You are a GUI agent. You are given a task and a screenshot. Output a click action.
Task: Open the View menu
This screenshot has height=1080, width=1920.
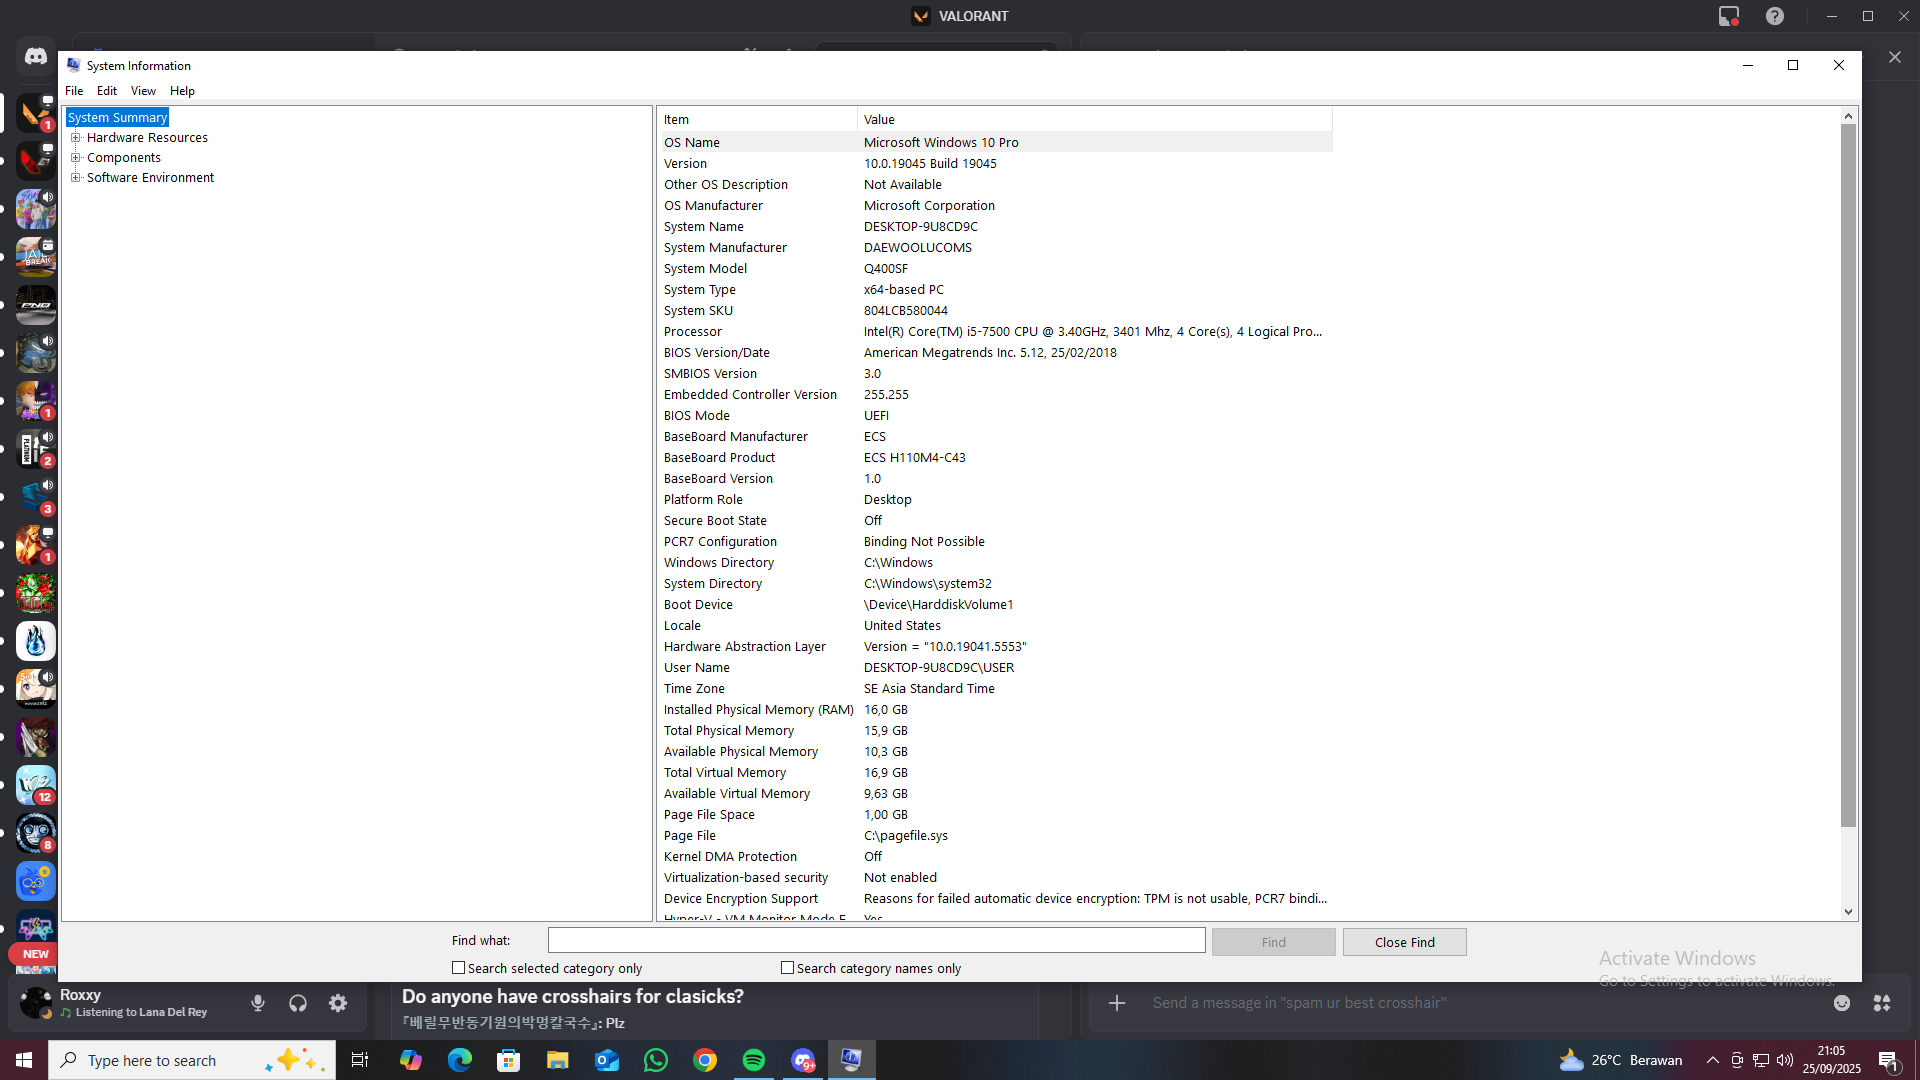143,91
